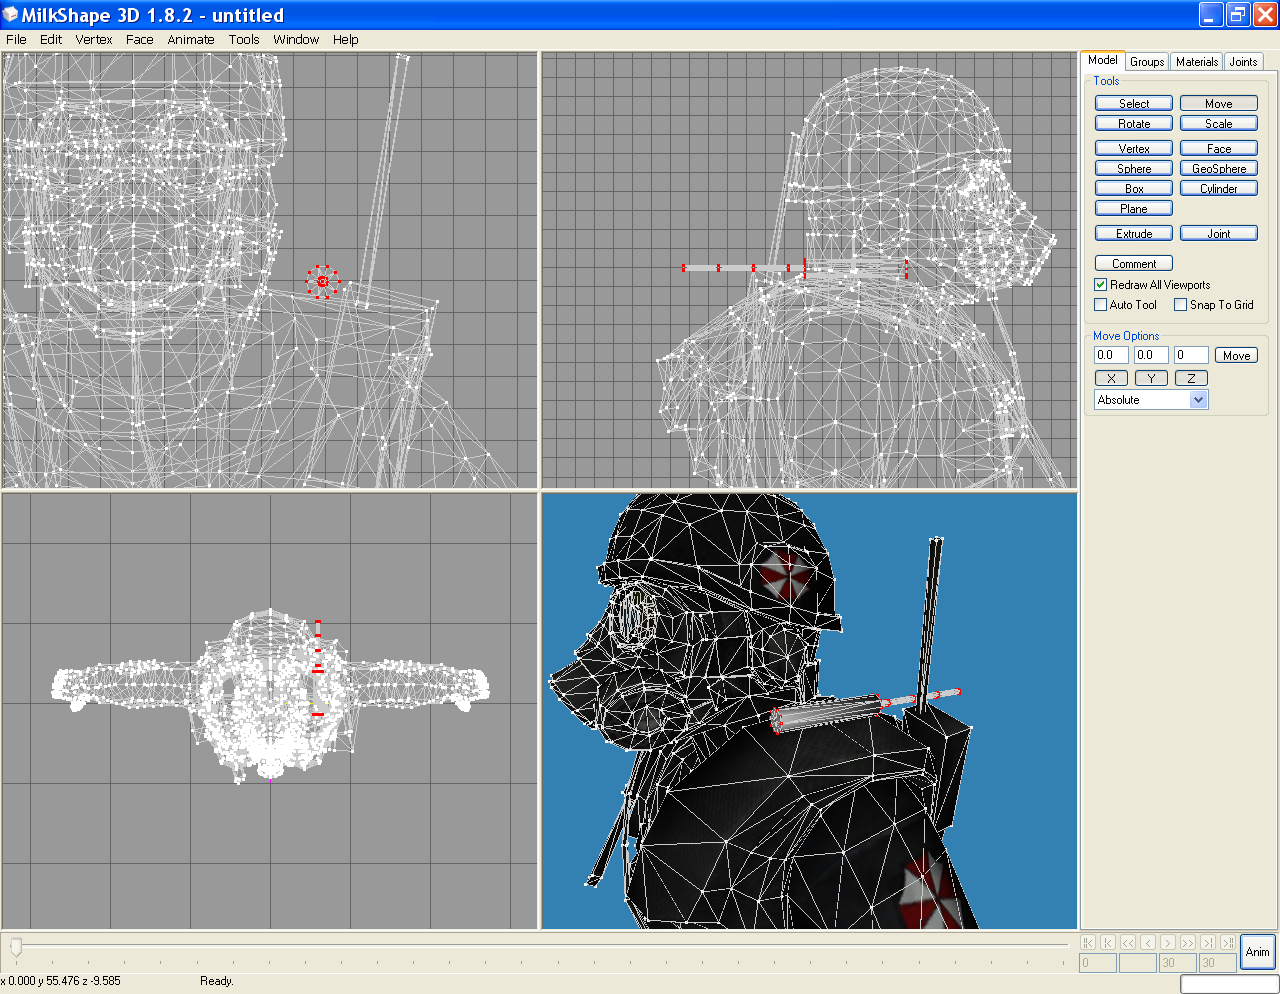Enable the Auto Tool checkbox
1280x994 pixels.
[1100, 305]
